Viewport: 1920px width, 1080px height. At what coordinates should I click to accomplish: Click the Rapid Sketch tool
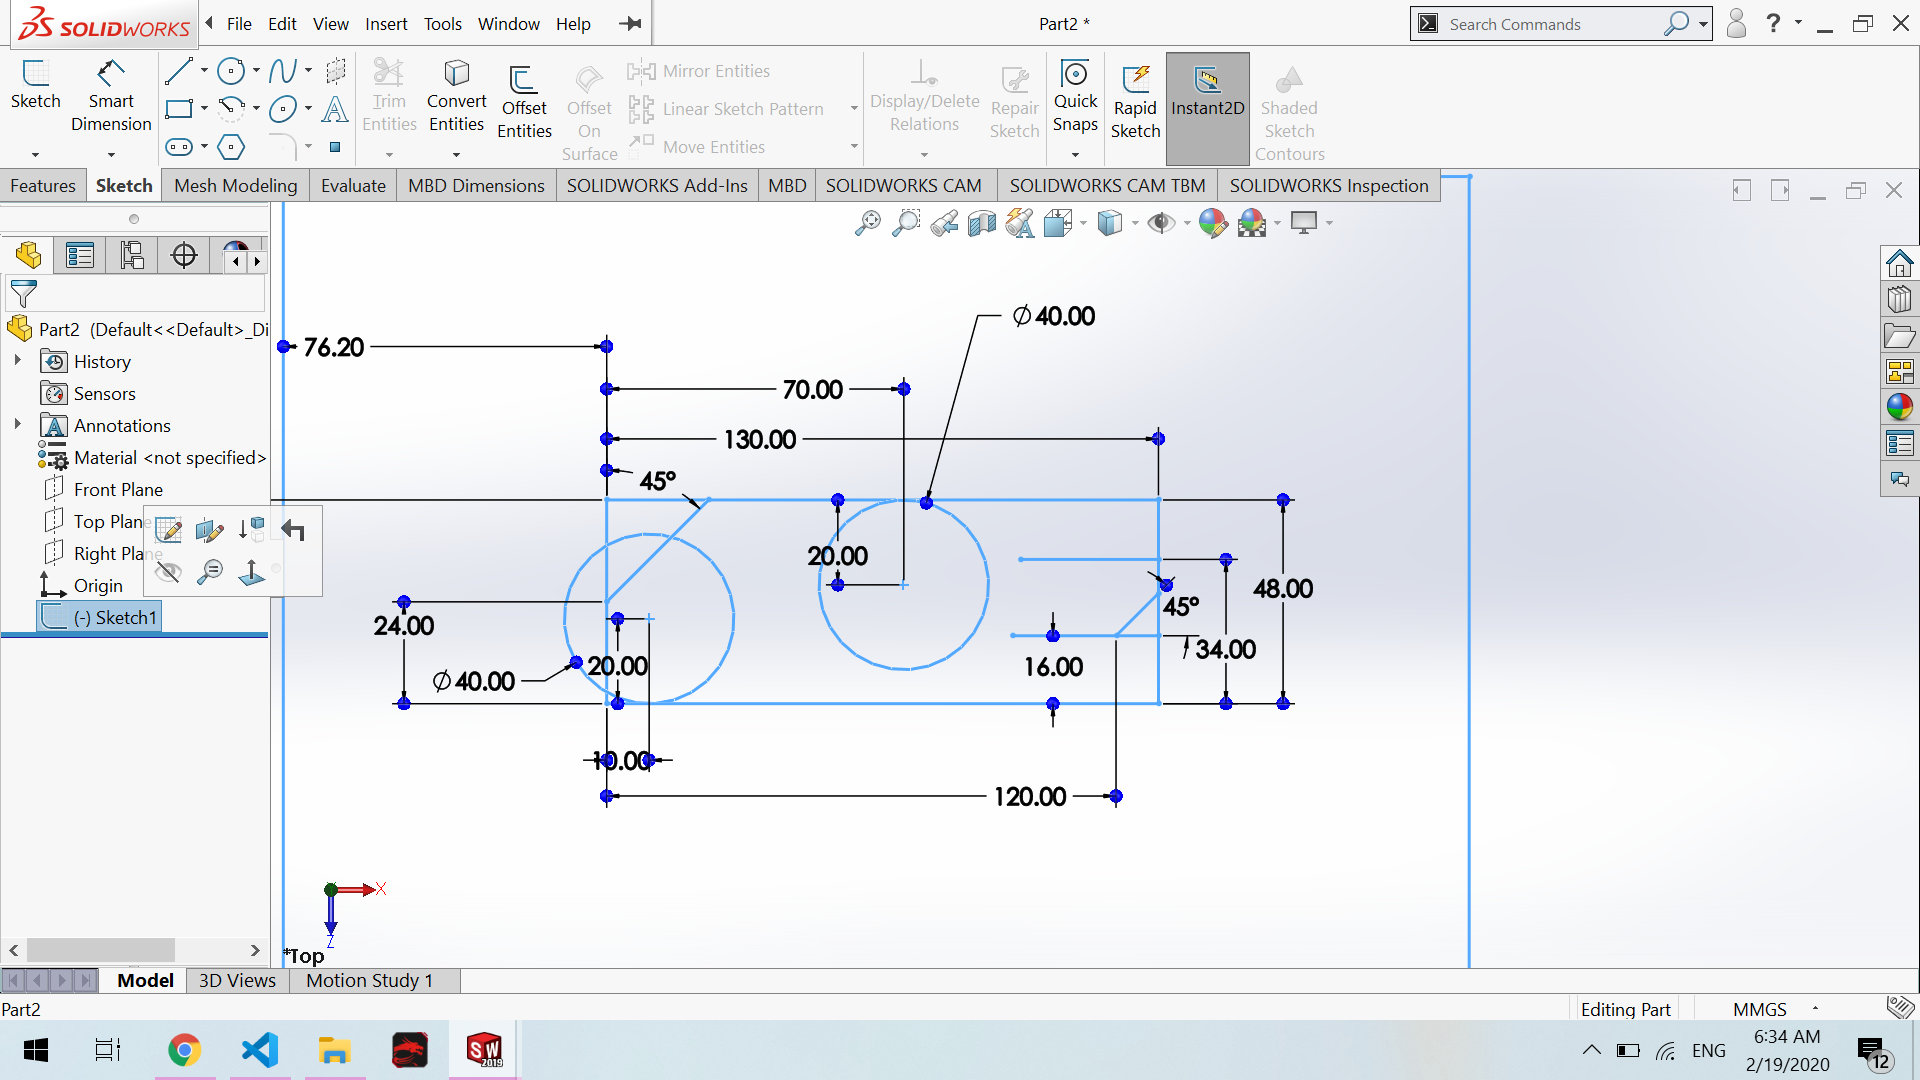(1135, 103)
